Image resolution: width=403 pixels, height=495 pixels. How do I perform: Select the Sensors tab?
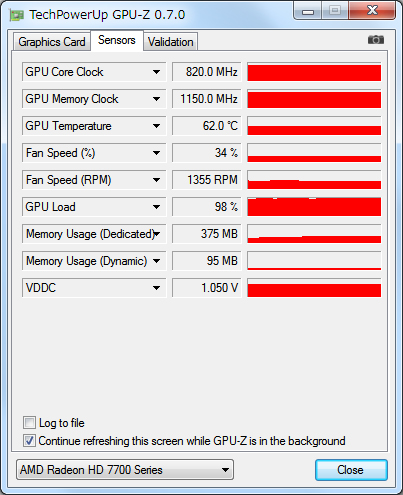[x=117, y=40]
